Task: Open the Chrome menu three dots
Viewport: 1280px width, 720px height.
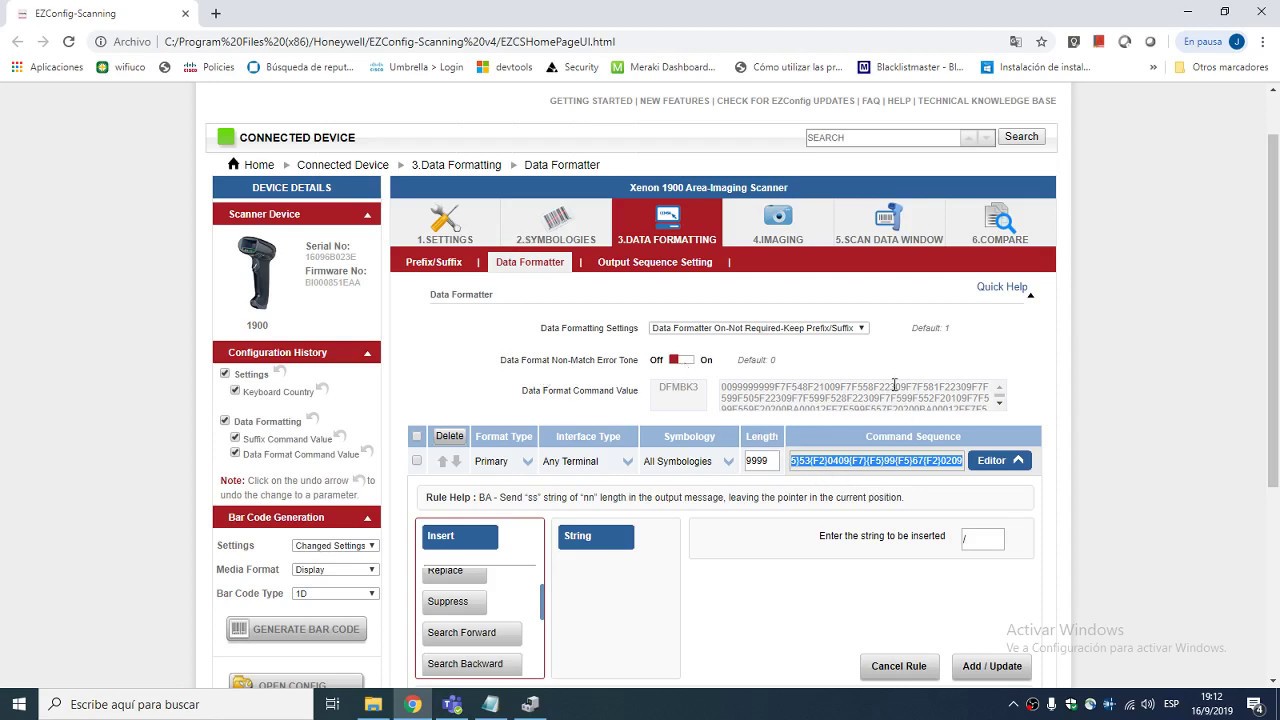Action: 1262,41
